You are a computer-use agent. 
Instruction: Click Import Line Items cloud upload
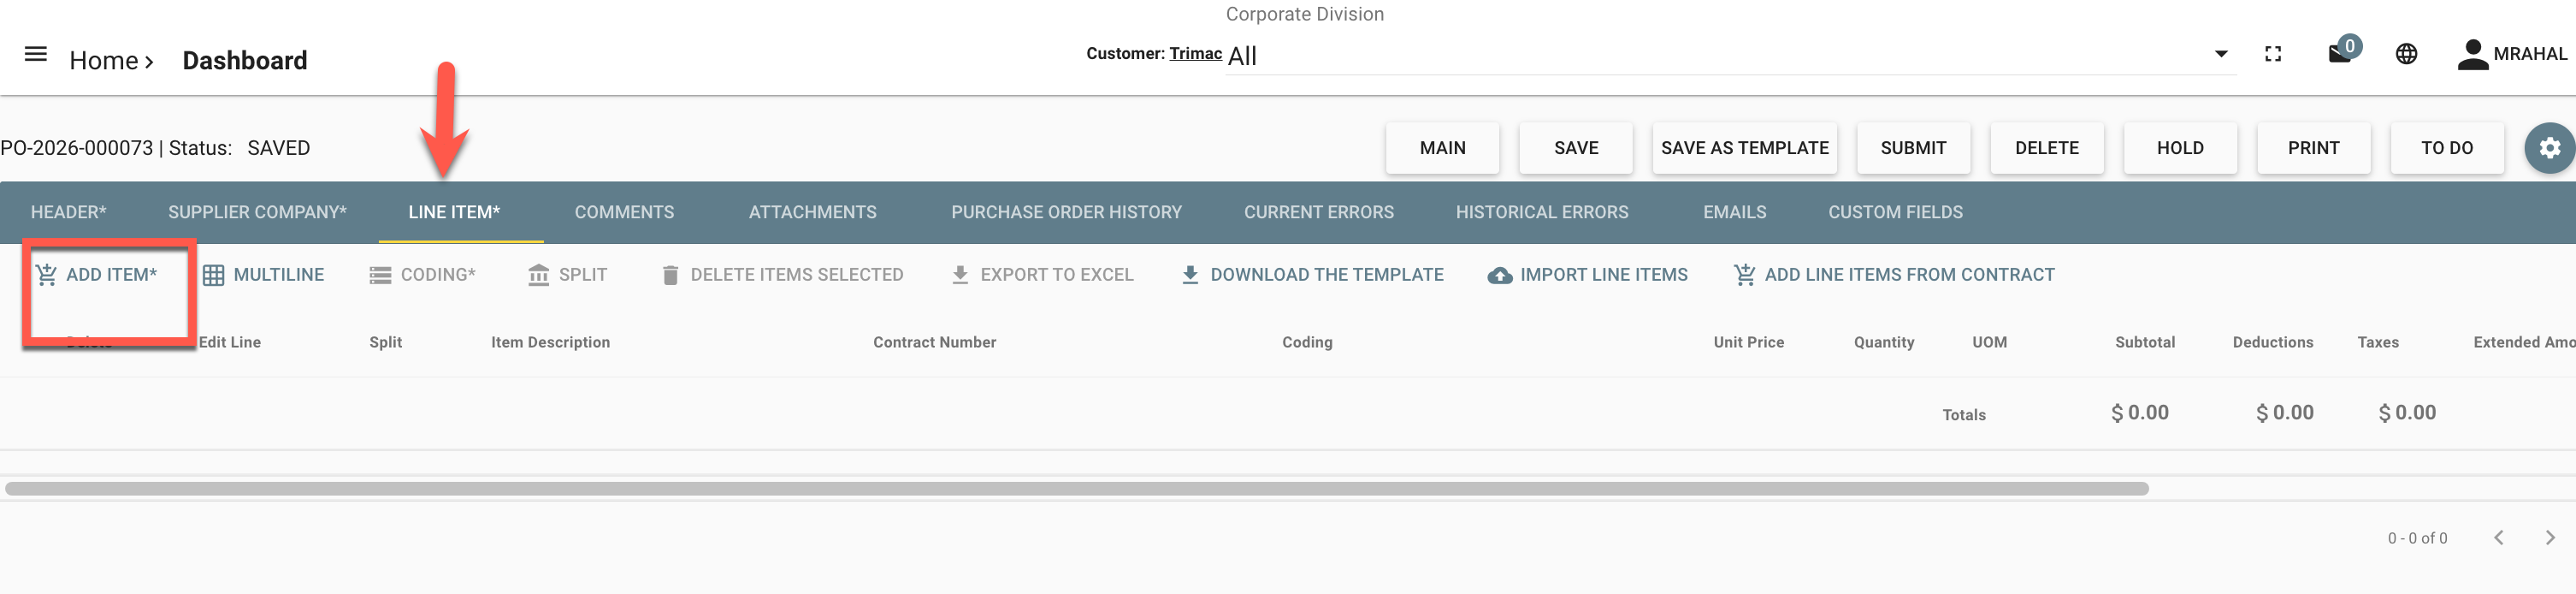(x=1587, y=275)
